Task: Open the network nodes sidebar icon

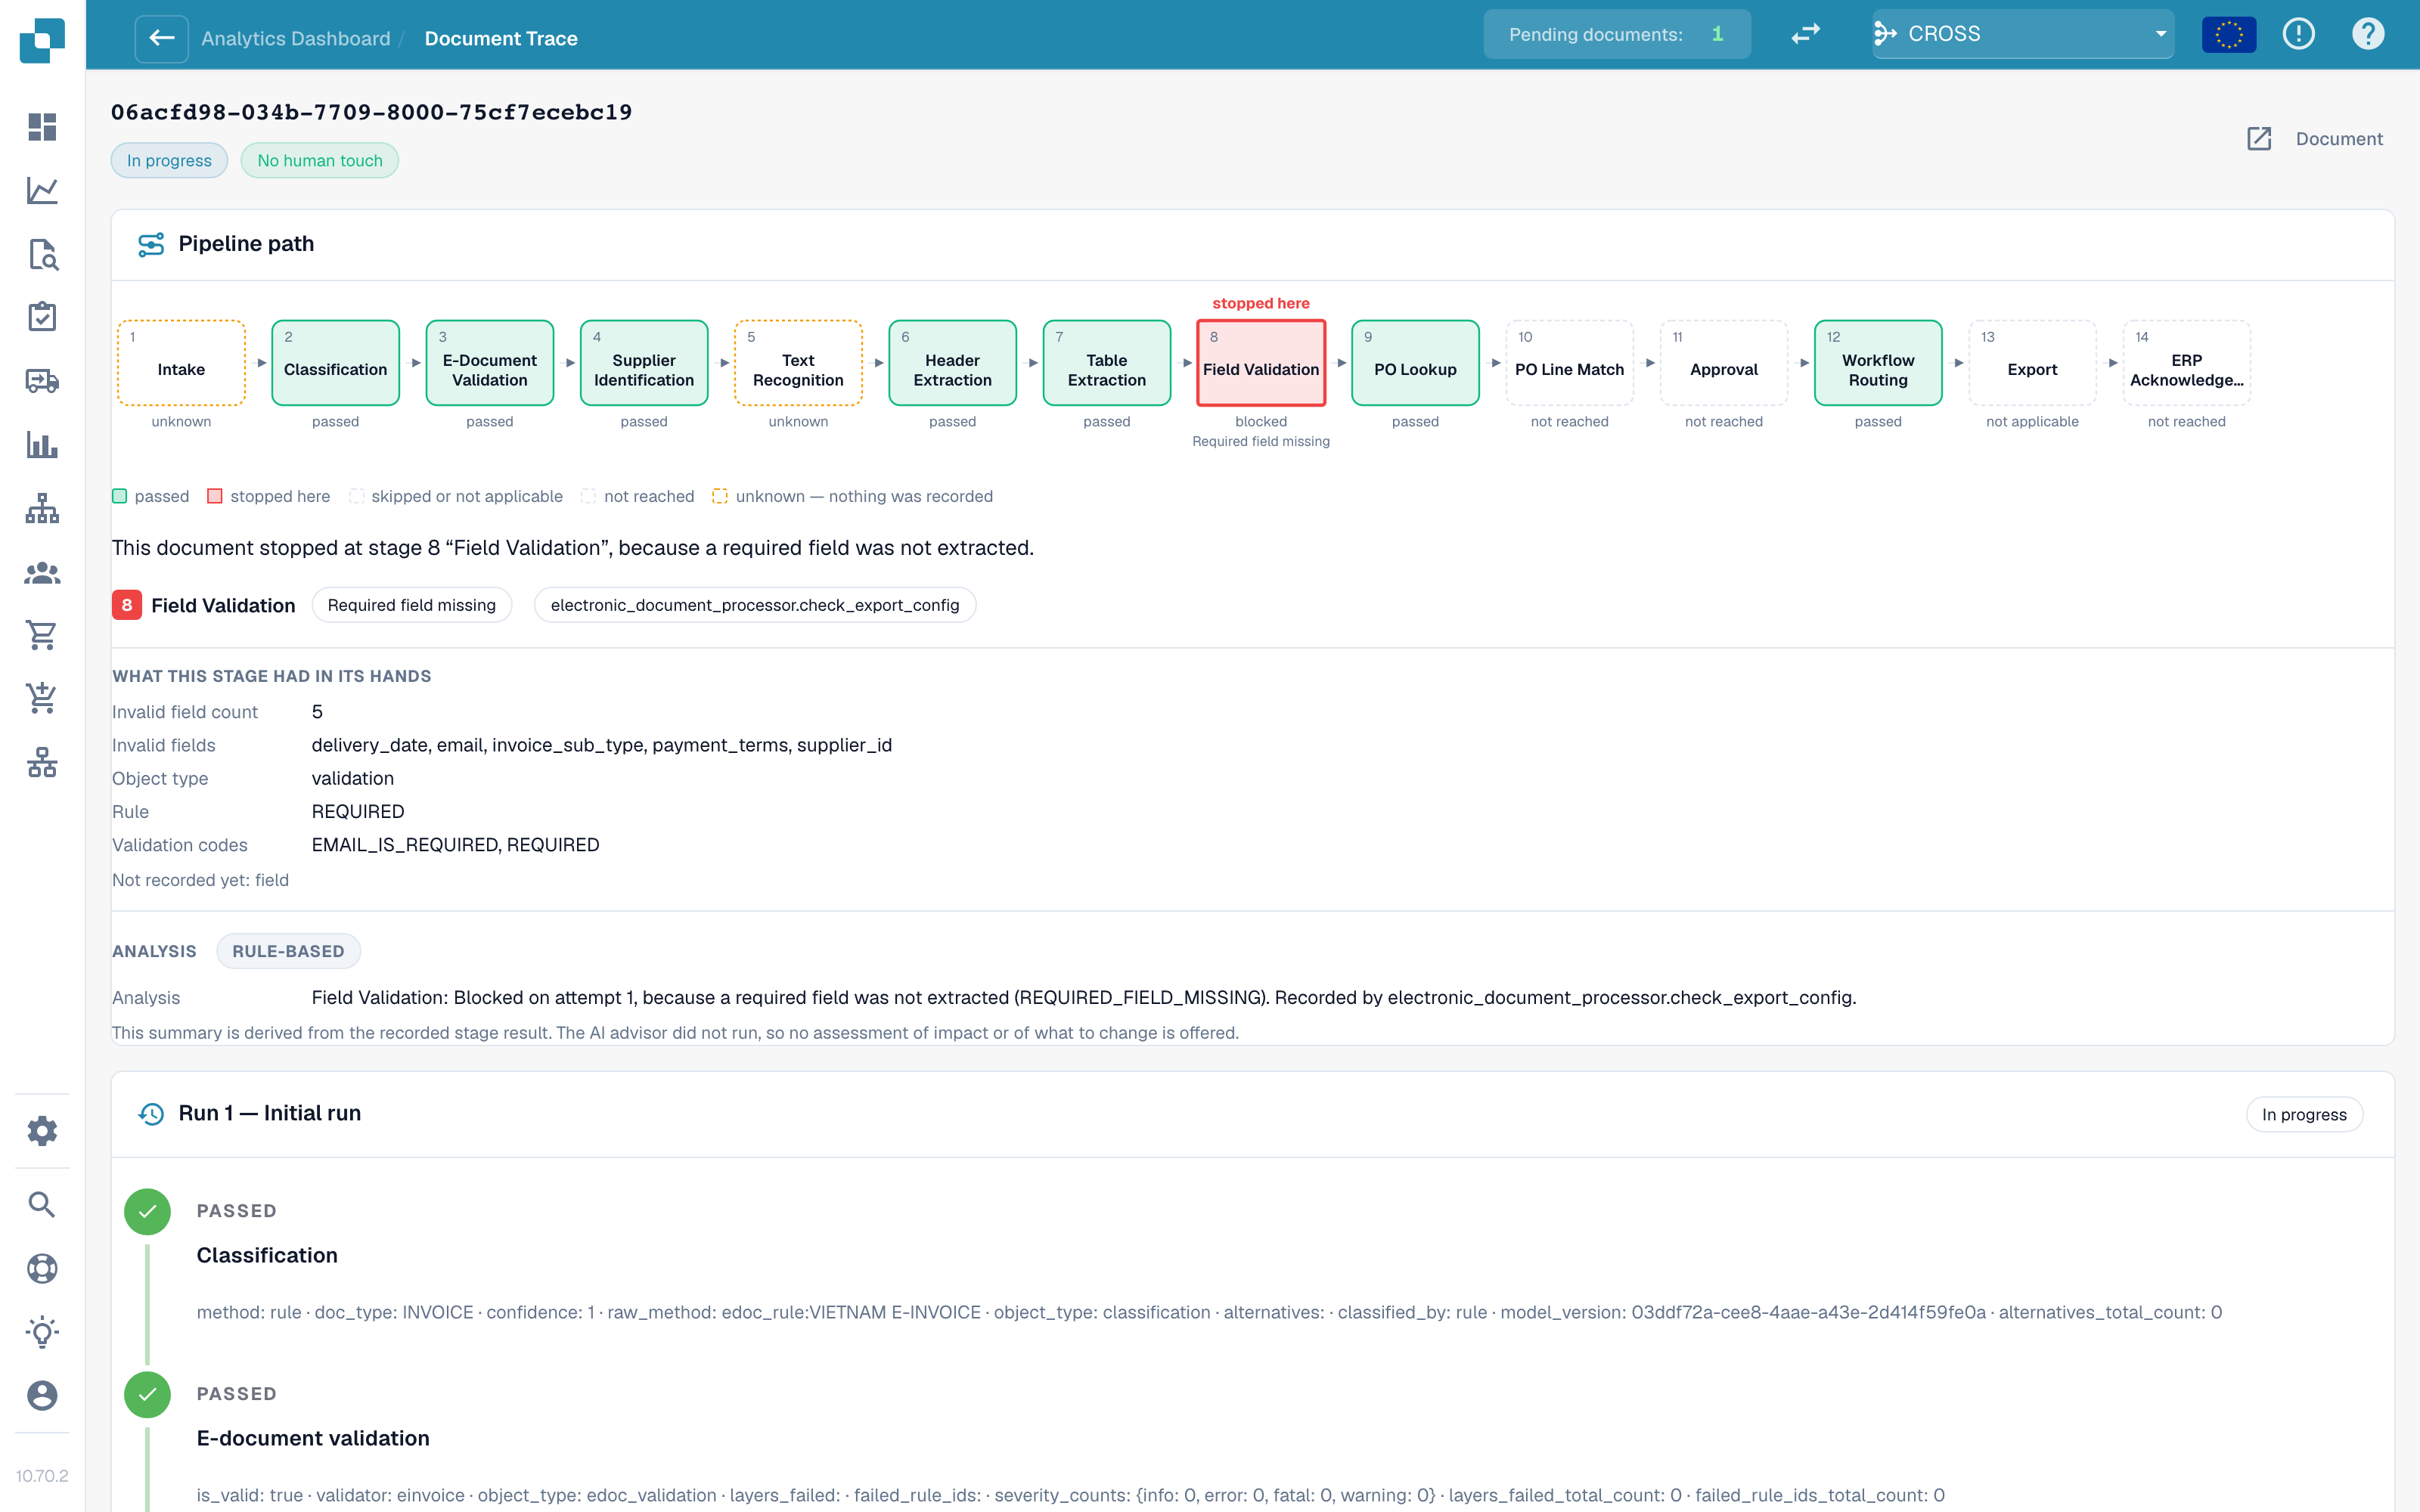Action: coord(42,762)
